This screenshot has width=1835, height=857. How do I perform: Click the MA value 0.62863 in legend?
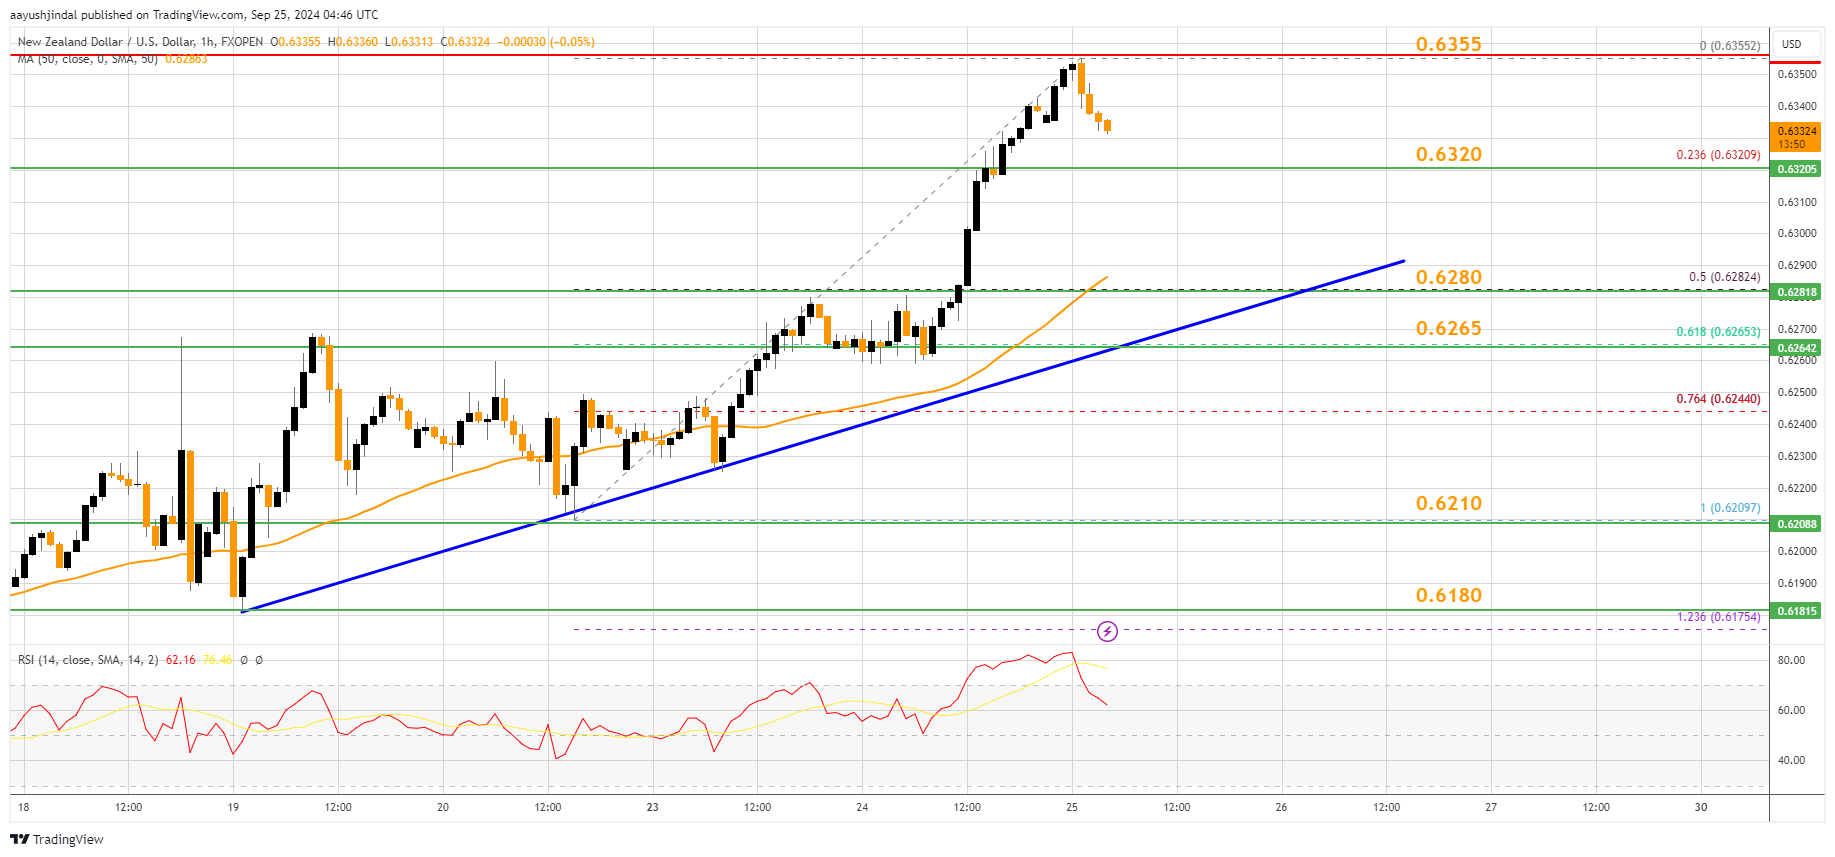point(186,59)
